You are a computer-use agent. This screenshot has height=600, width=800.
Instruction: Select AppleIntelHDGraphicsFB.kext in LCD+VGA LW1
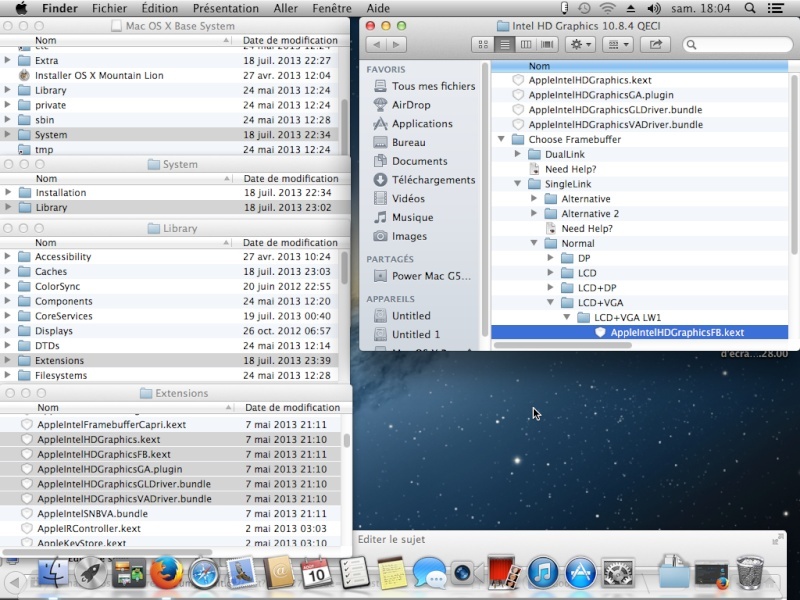640,332
